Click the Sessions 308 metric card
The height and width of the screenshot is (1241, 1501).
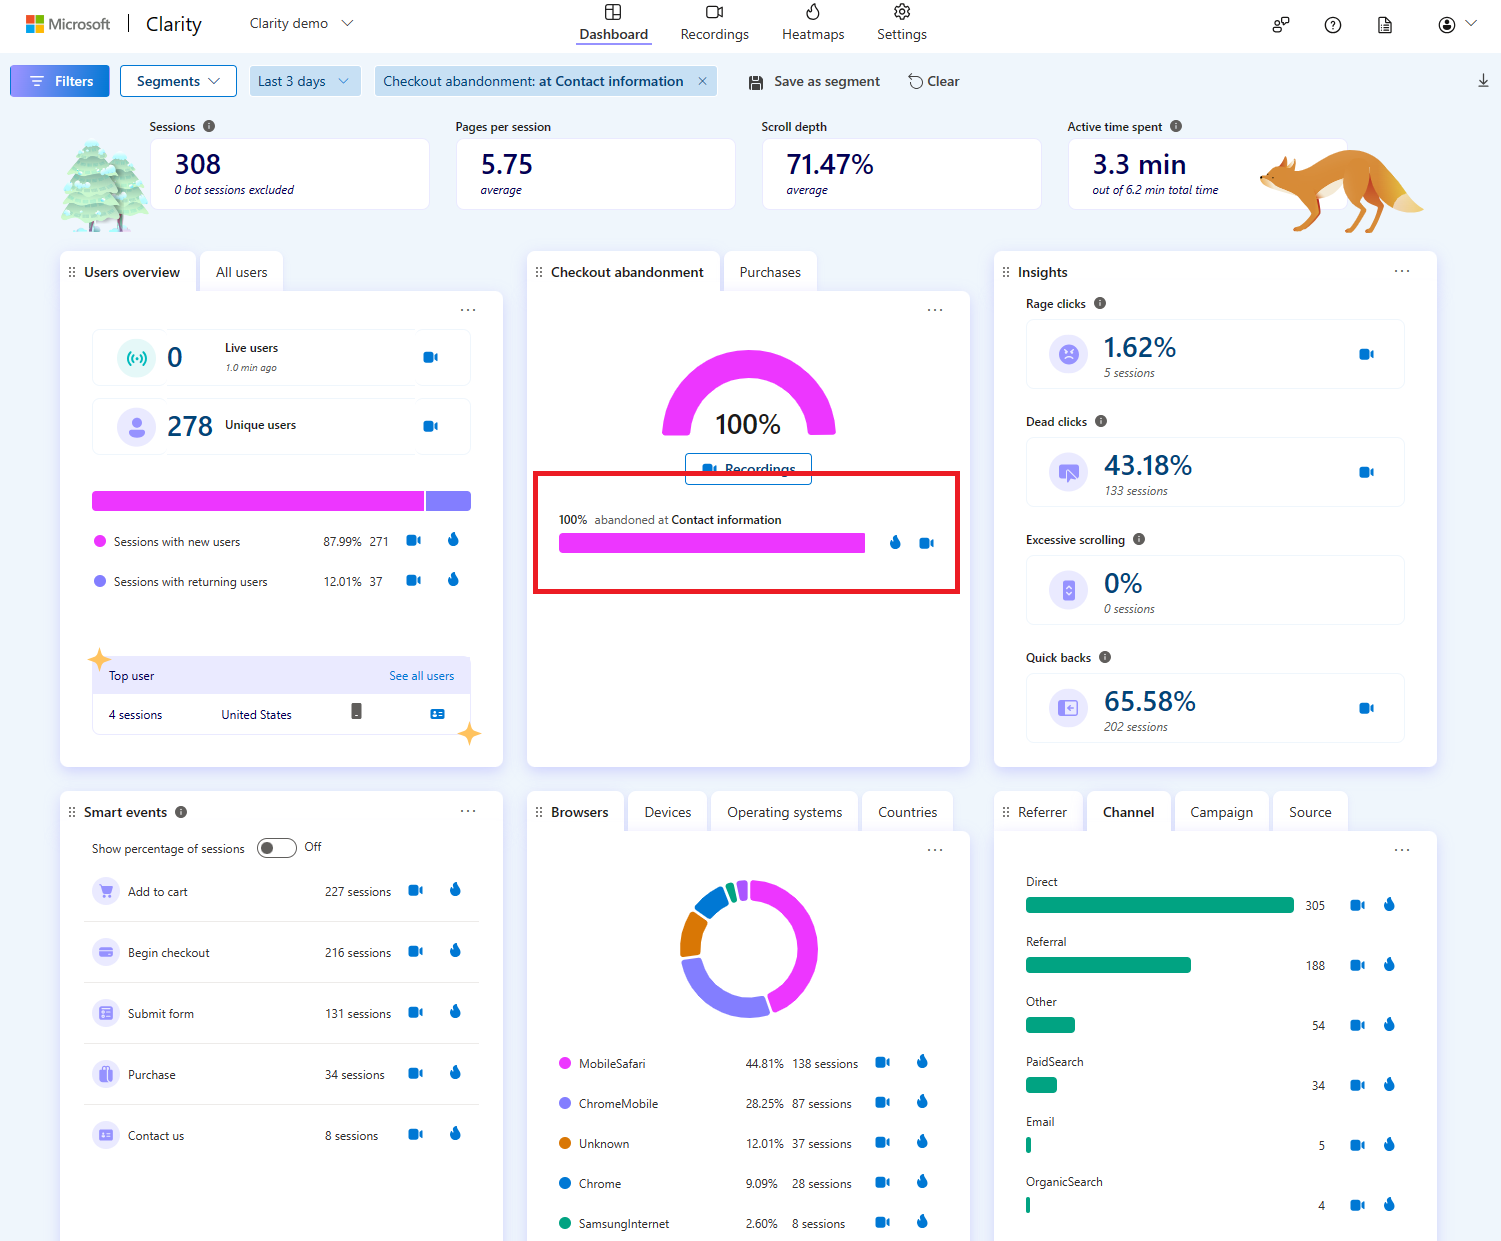click(290, 174)
